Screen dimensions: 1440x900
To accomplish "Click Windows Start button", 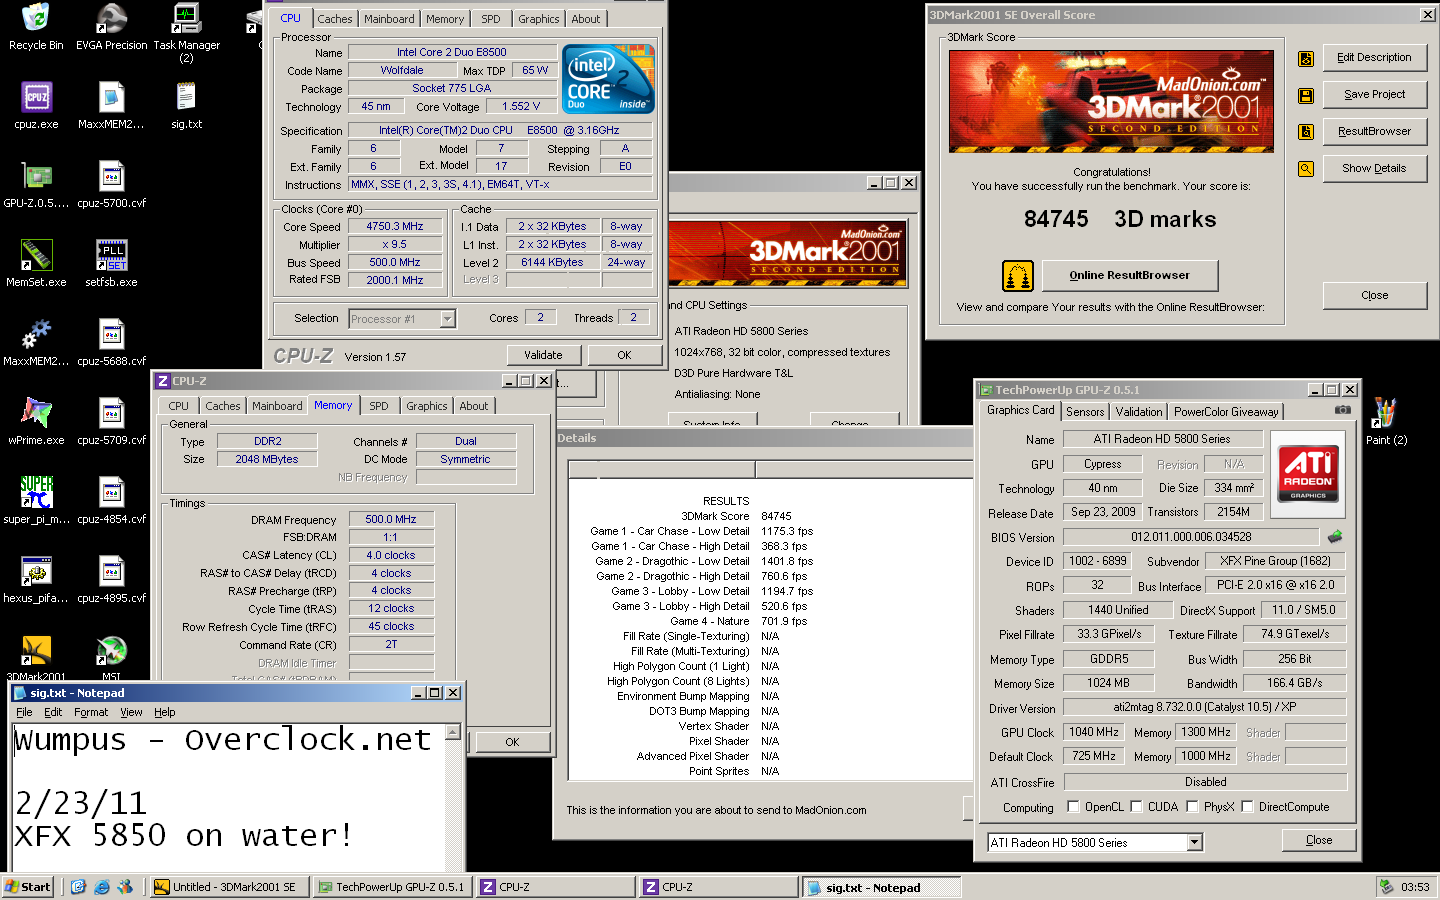I will [x=28, y=887].
